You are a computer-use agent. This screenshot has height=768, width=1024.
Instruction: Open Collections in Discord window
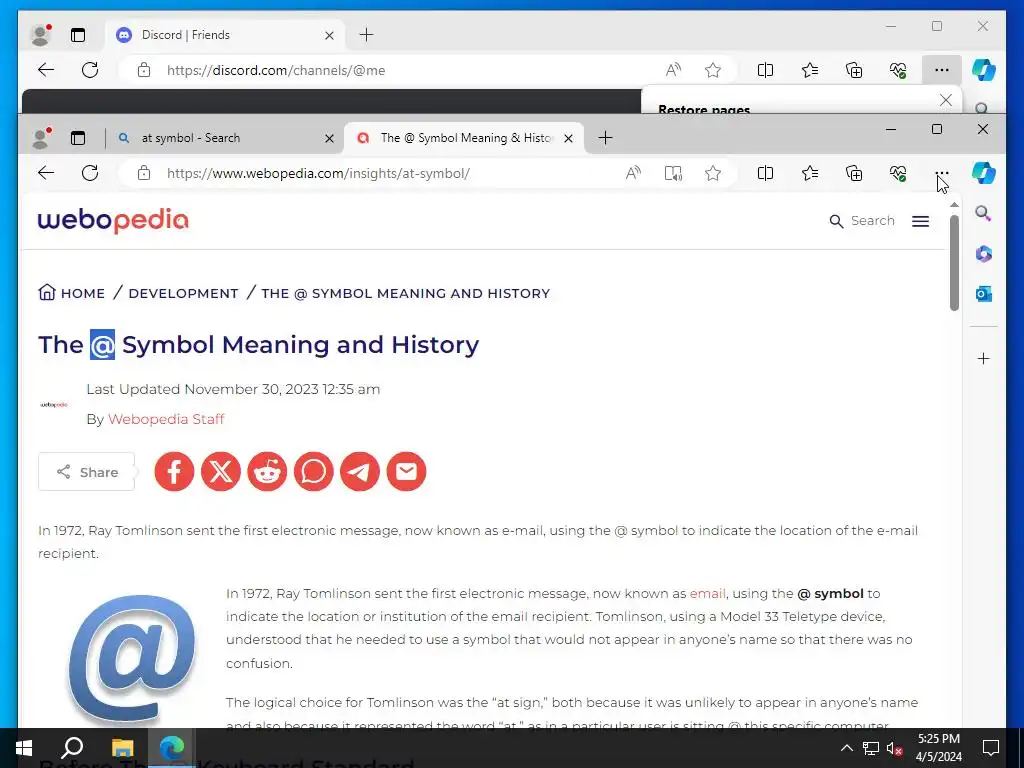point(854,70)
